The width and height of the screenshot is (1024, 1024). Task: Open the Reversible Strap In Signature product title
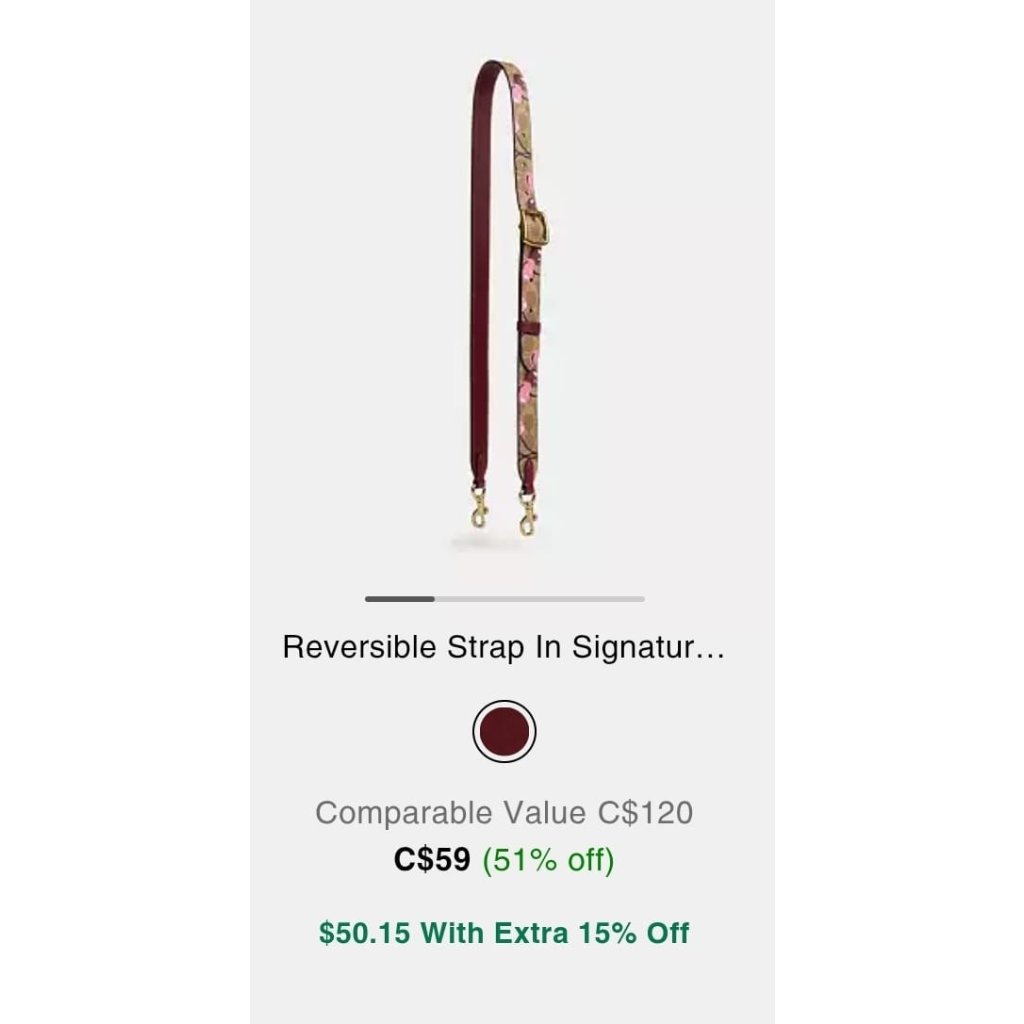click(x=504, y=647)
